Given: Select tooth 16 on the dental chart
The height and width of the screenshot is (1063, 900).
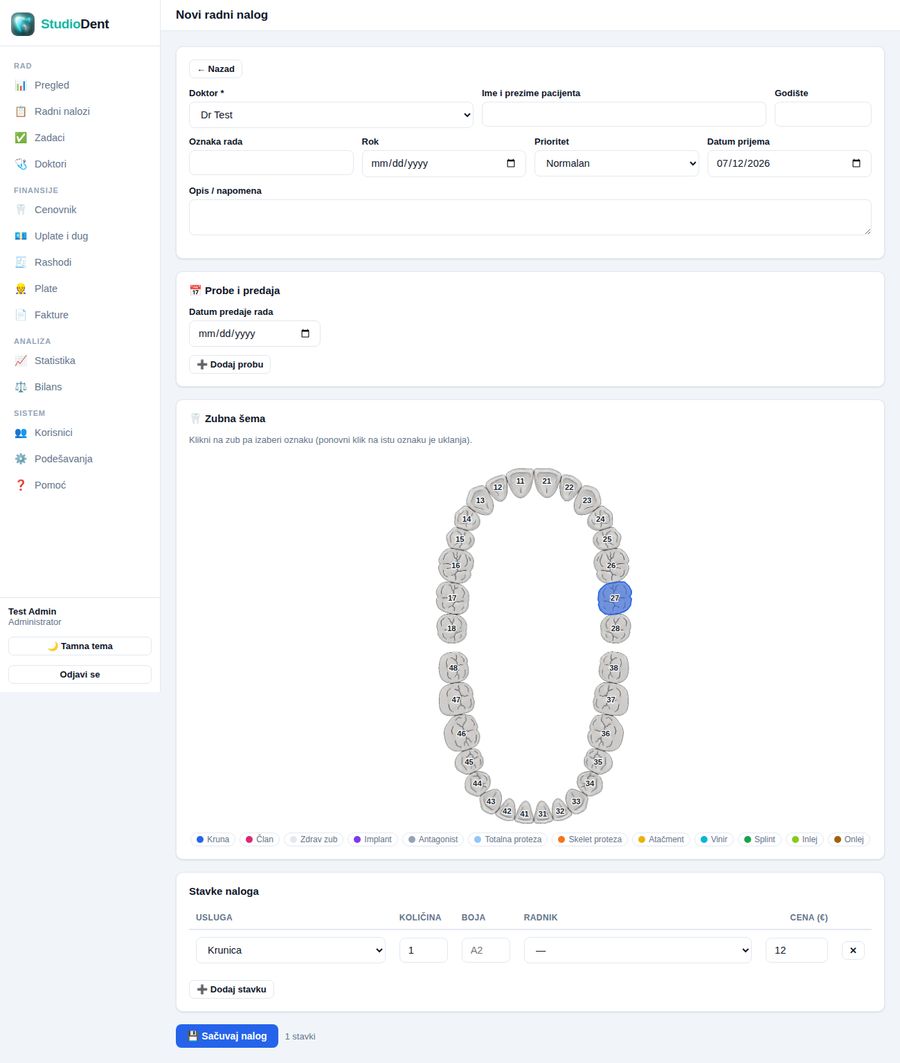Looking at the screenshot, I should tap(455, 565).
